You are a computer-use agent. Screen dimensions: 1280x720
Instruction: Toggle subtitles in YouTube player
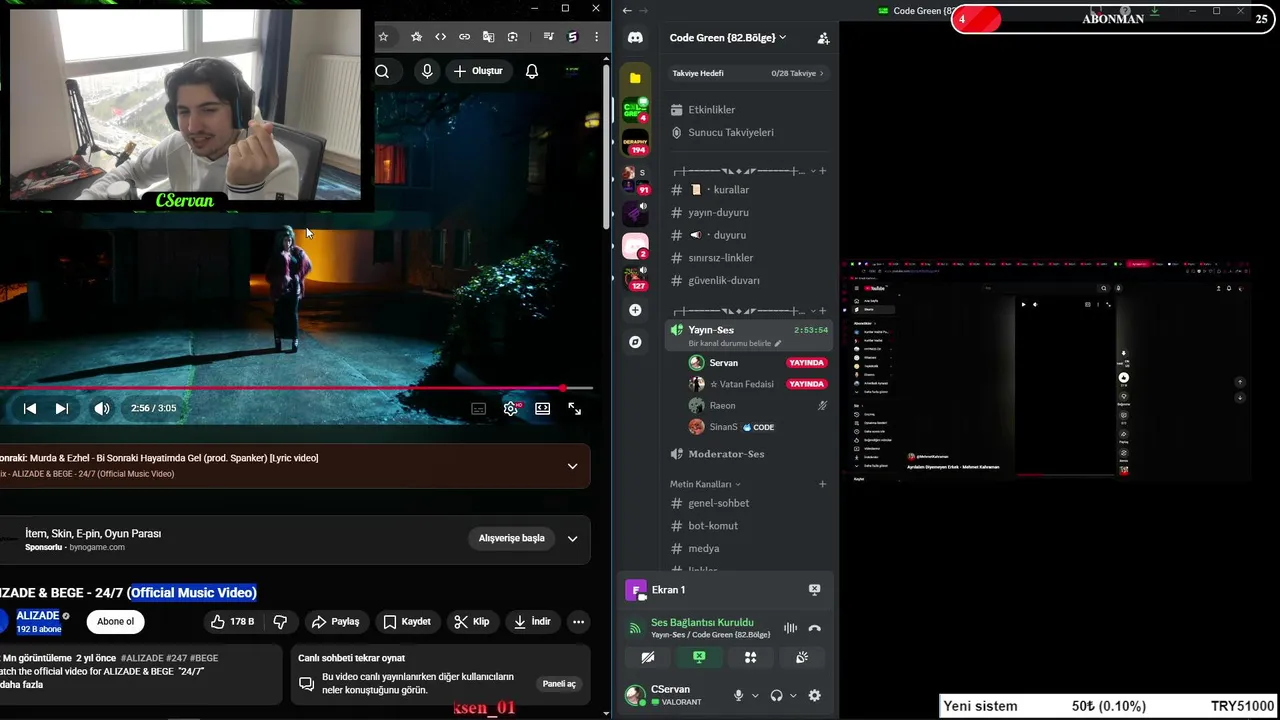coord(479,408)
